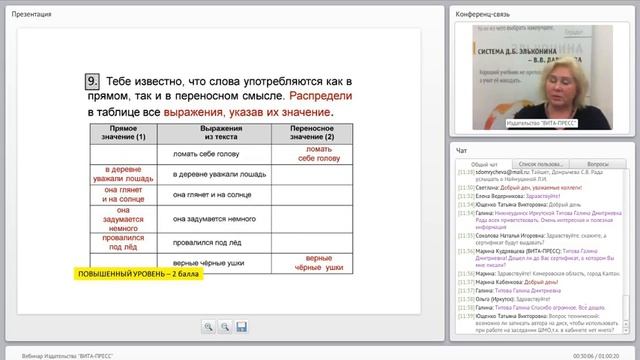Click the presenter video thumbnail
This screenshot has width=640, height=360.
[x=542, y=78]
